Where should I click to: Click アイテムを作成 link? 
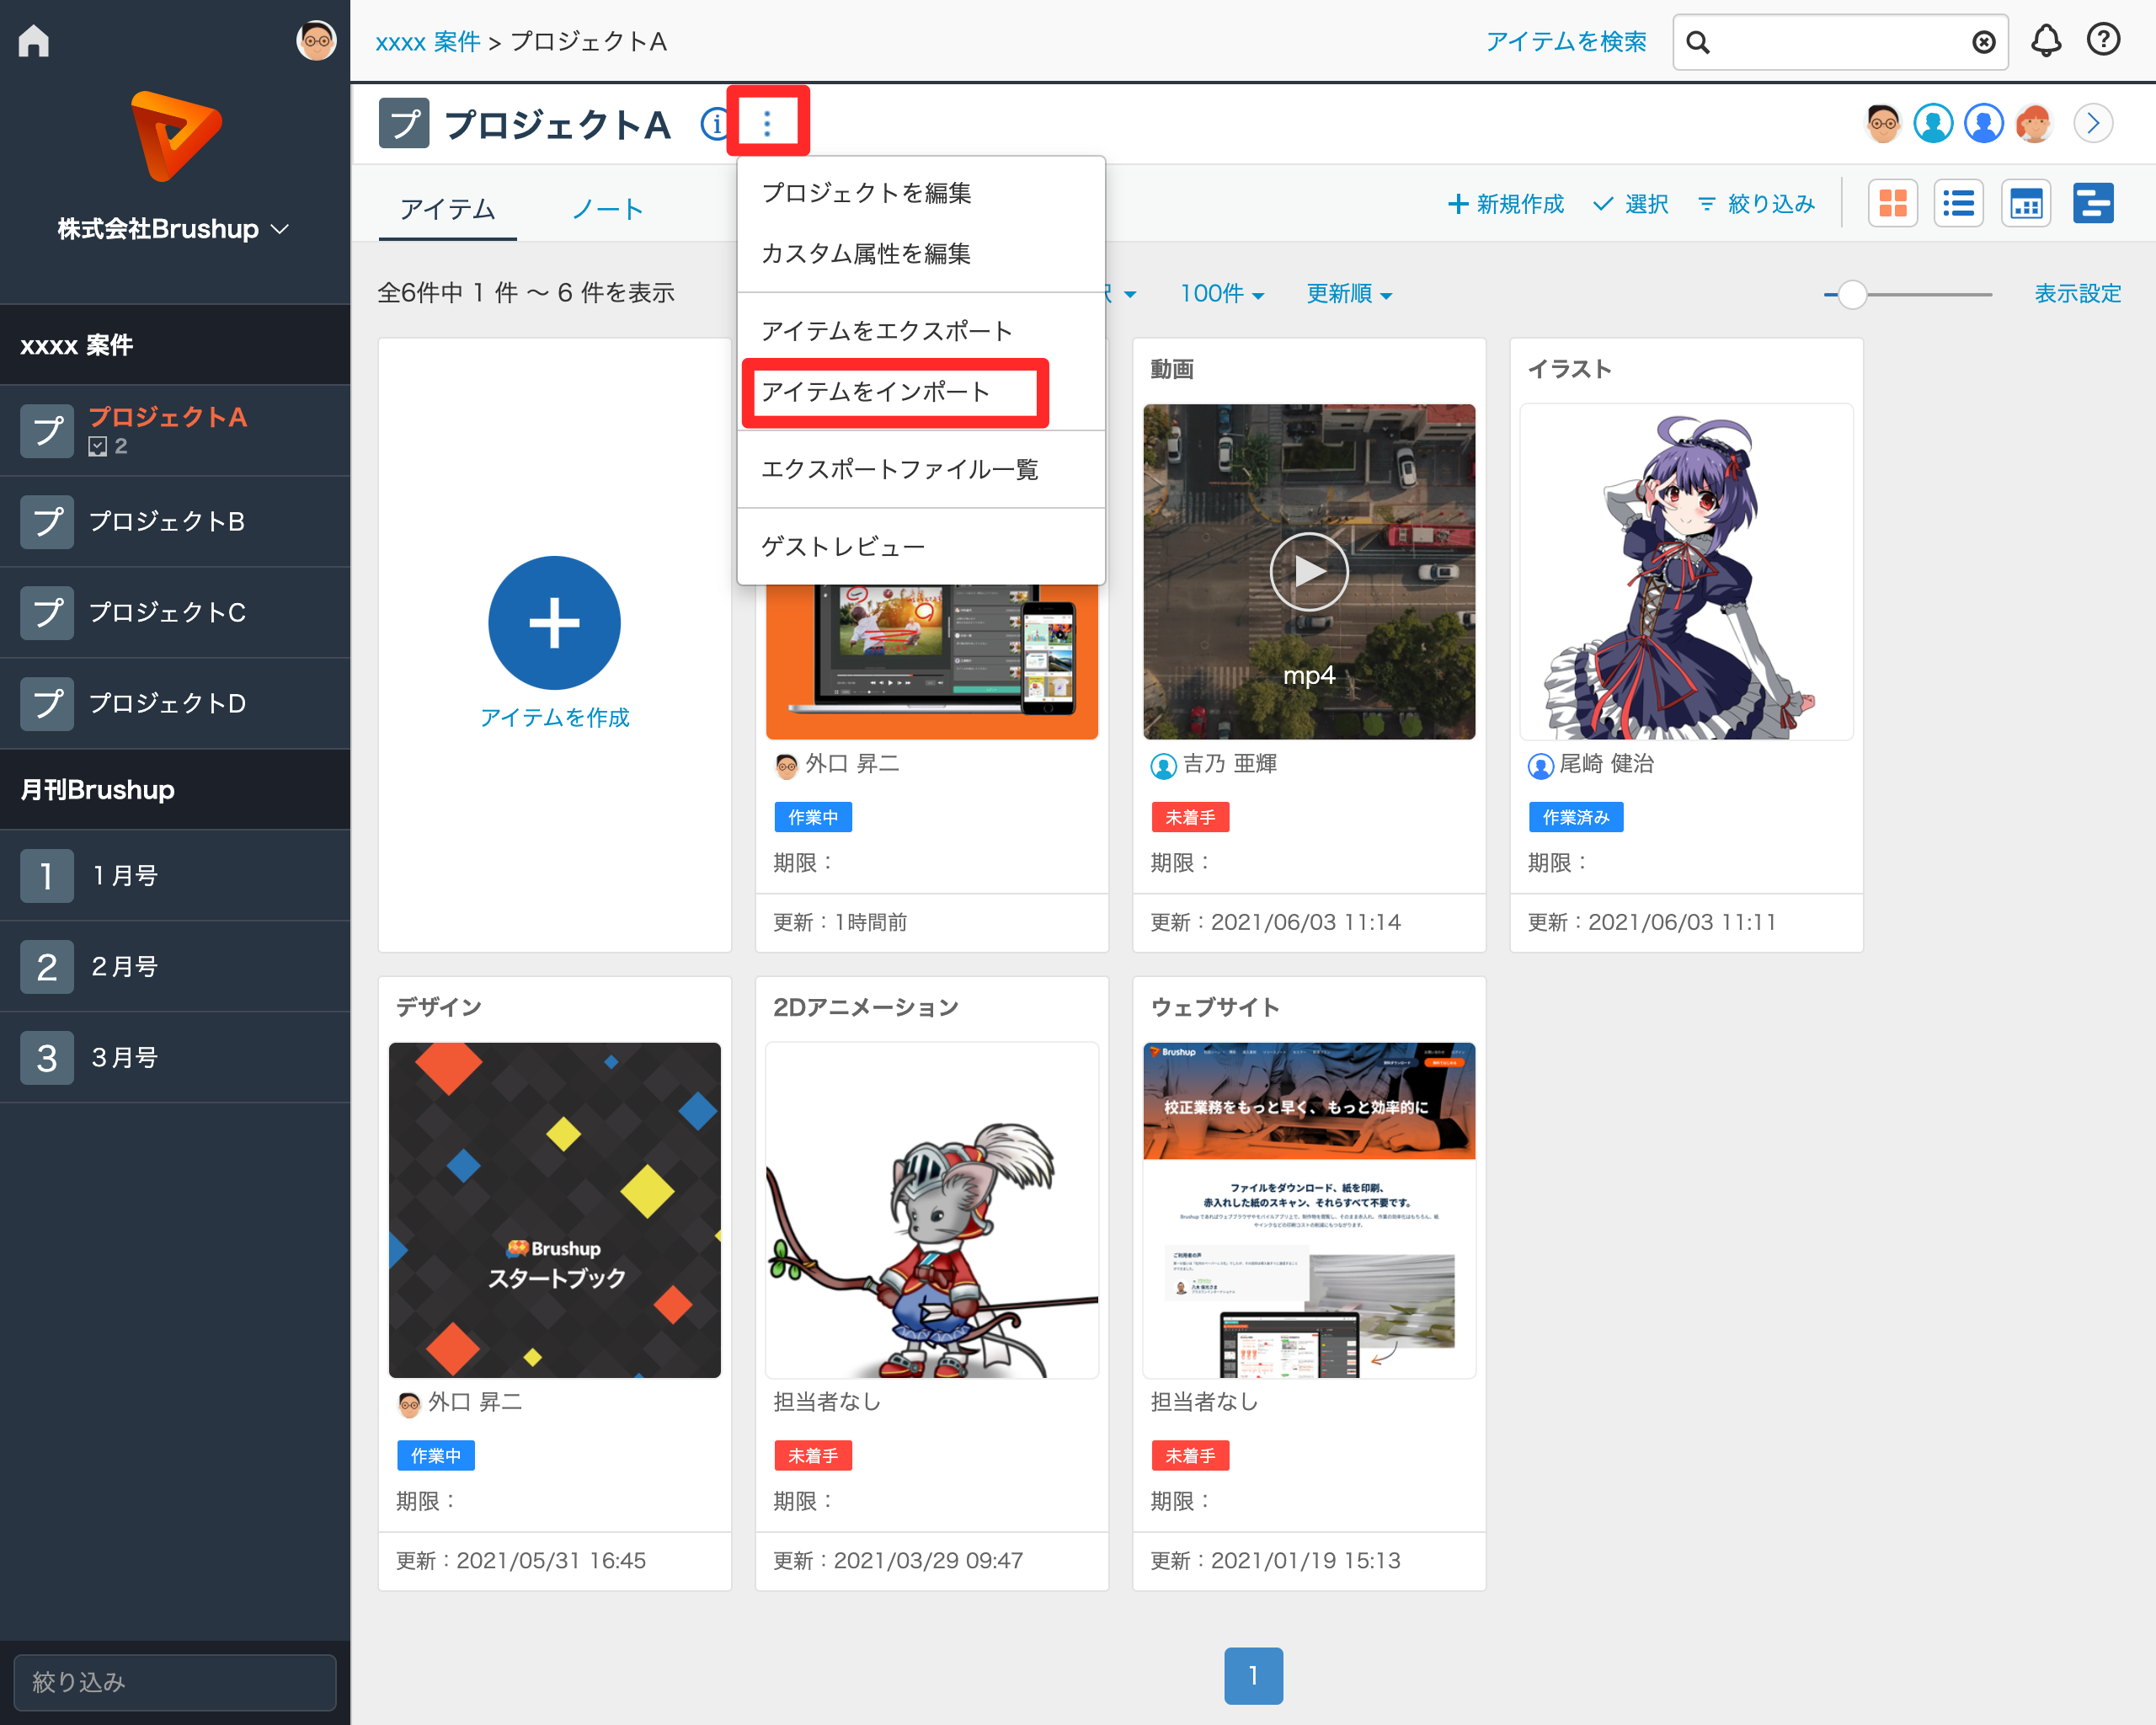(x=554, y=718)
